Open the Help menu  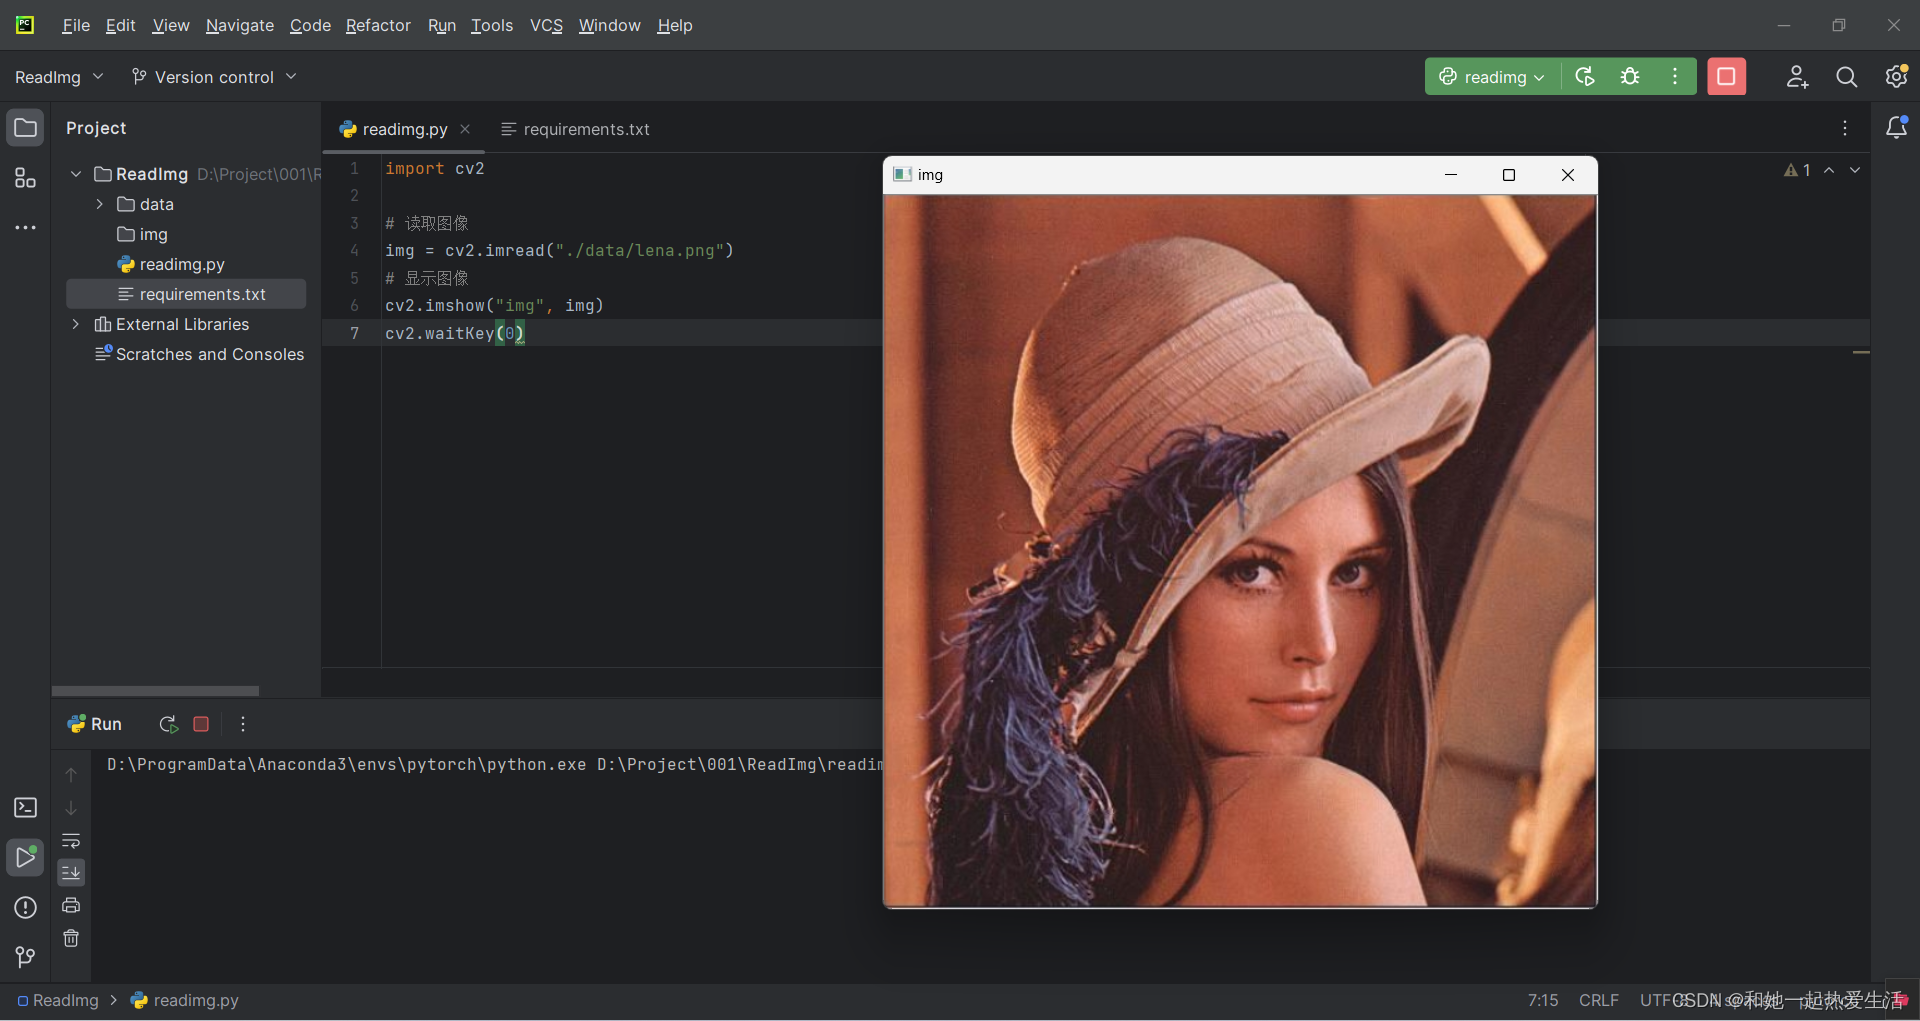click(675, 25)
